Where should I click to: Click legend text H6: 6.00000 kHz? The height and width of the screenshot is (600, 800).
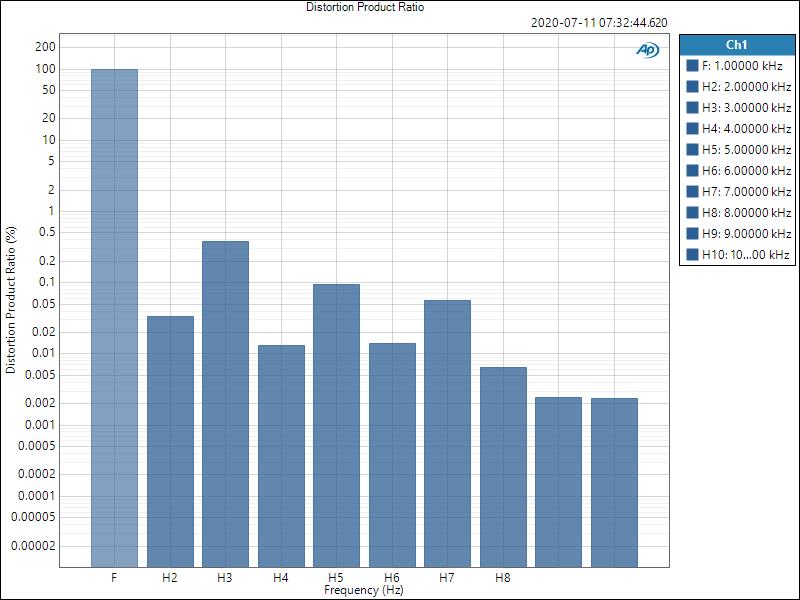point(746,170)
